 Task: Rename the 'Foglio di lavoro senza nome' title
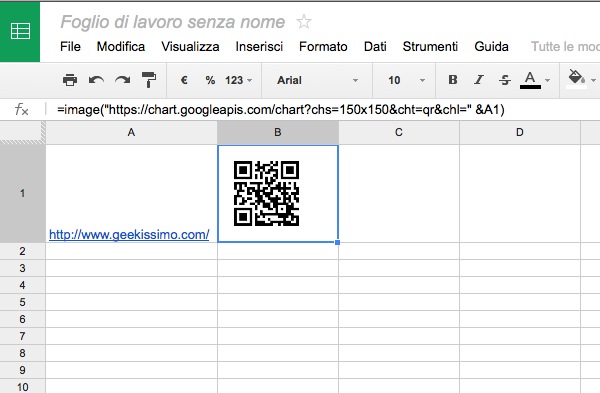click(x=173, y=22)
